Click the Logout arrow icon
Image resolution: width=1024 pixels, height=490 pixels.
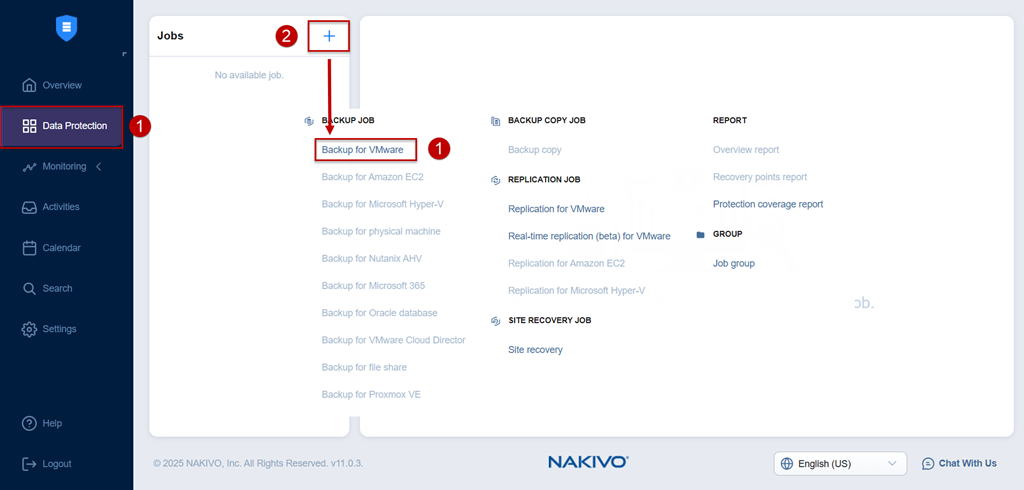[29, 464]
